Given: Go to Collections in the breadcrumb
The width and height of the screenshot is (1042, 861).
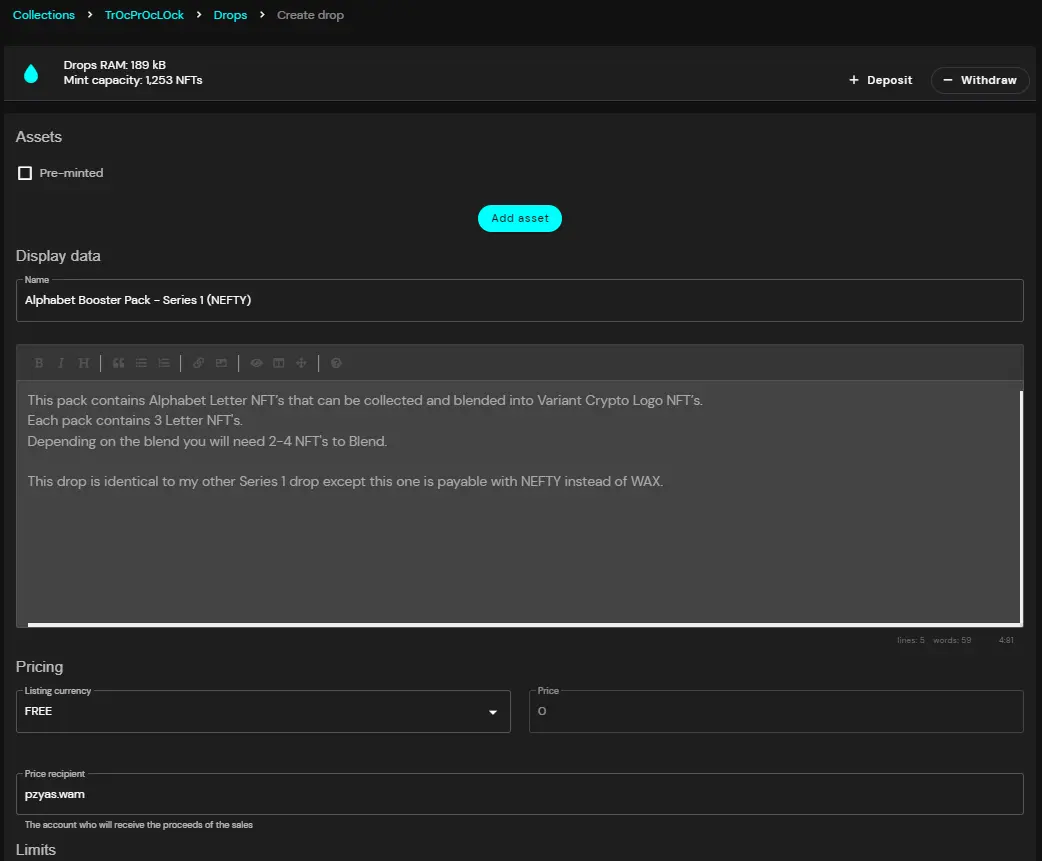Looking at the screenshot, I should (44, 15).
